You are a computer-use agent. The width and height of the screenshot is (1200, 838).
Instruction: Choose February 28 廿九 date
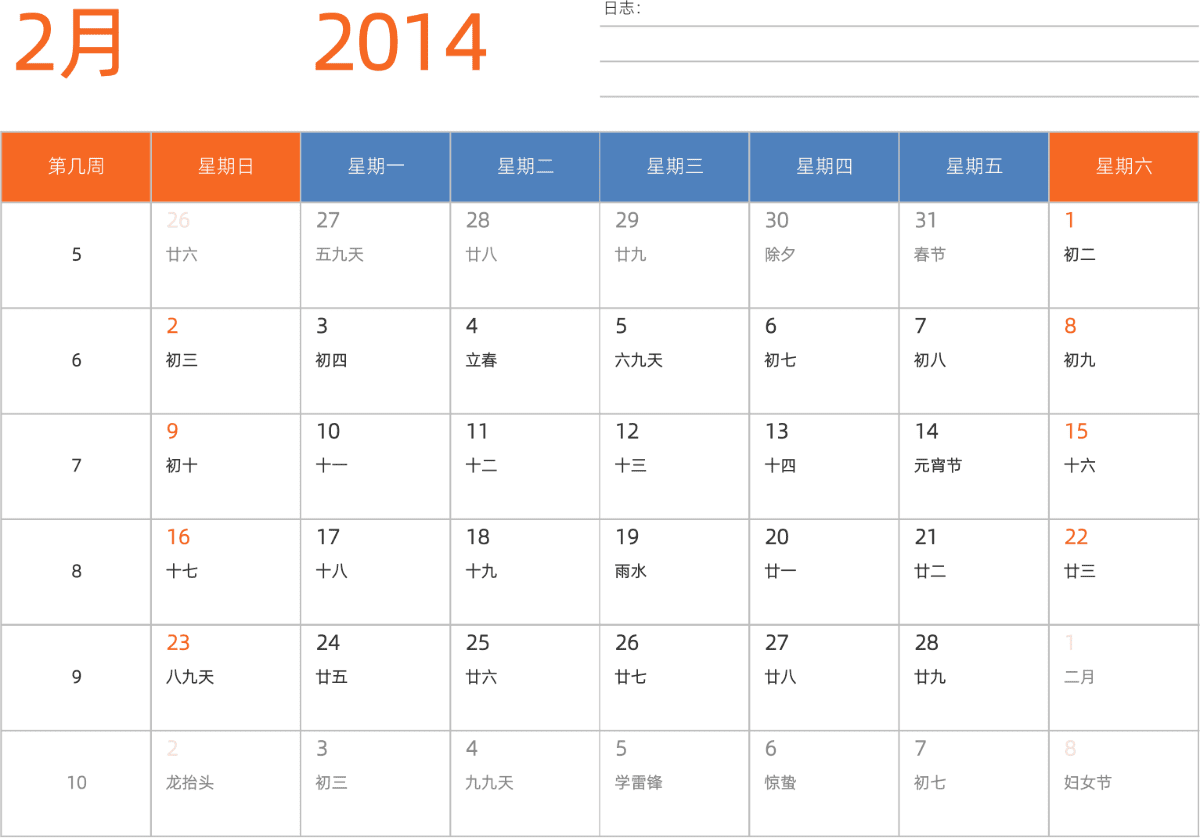click(974, 677)
